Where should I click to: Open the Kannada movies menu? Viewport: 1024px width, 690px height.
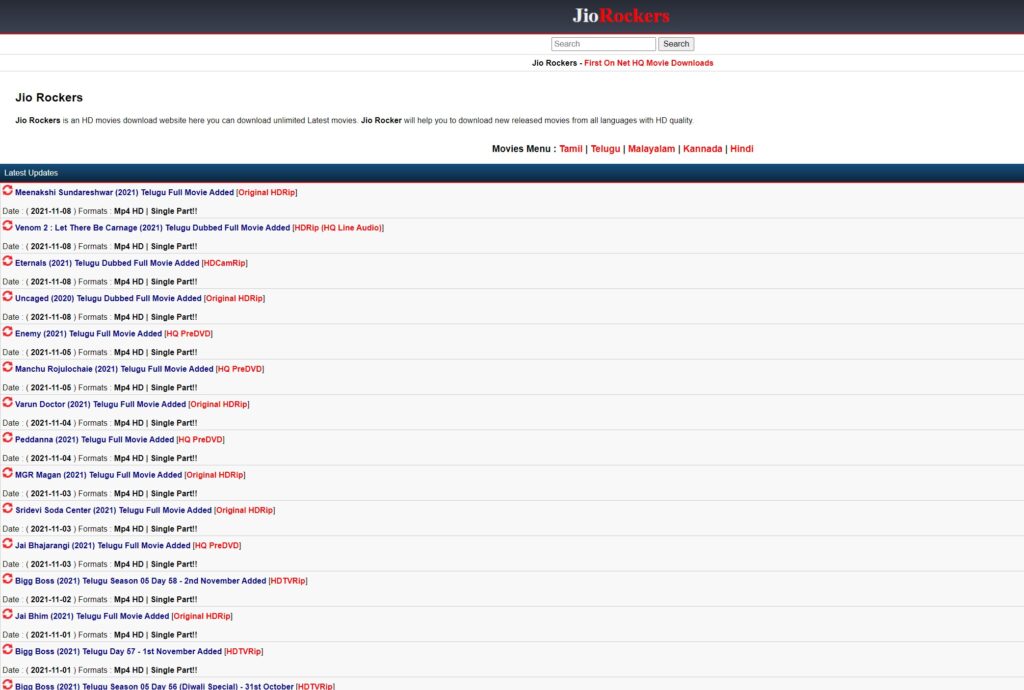[x=703, y=149]
